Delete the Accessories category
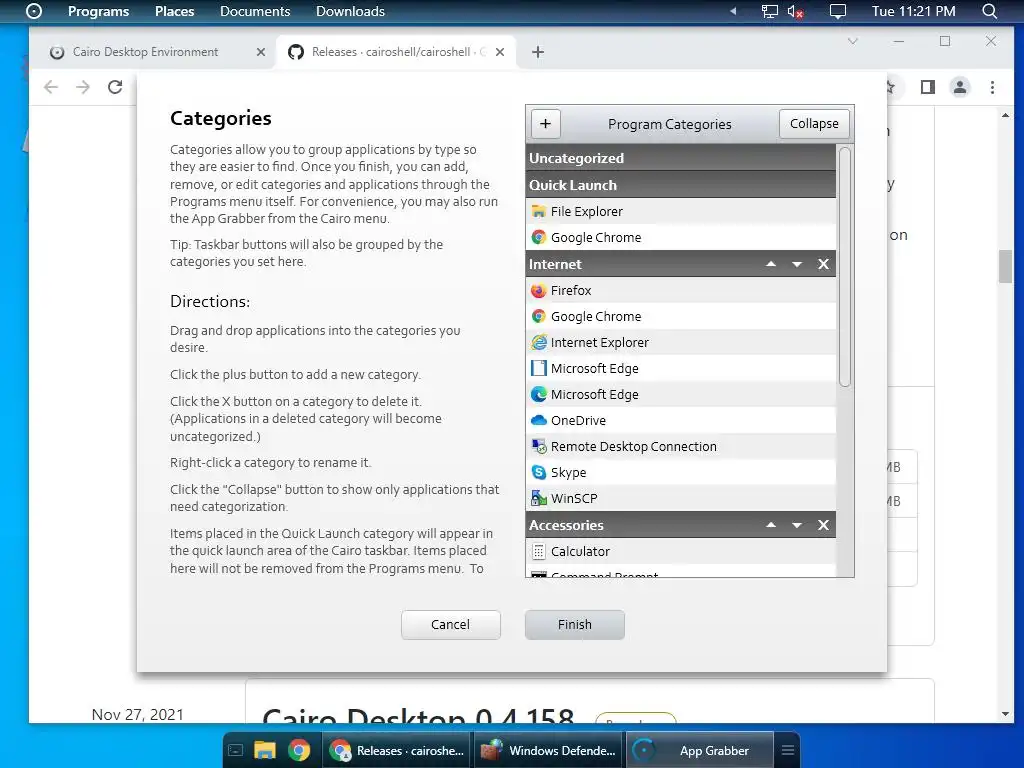Viewport: 1024px width, 768px height. pyautogui.click(x=823, y=525)
